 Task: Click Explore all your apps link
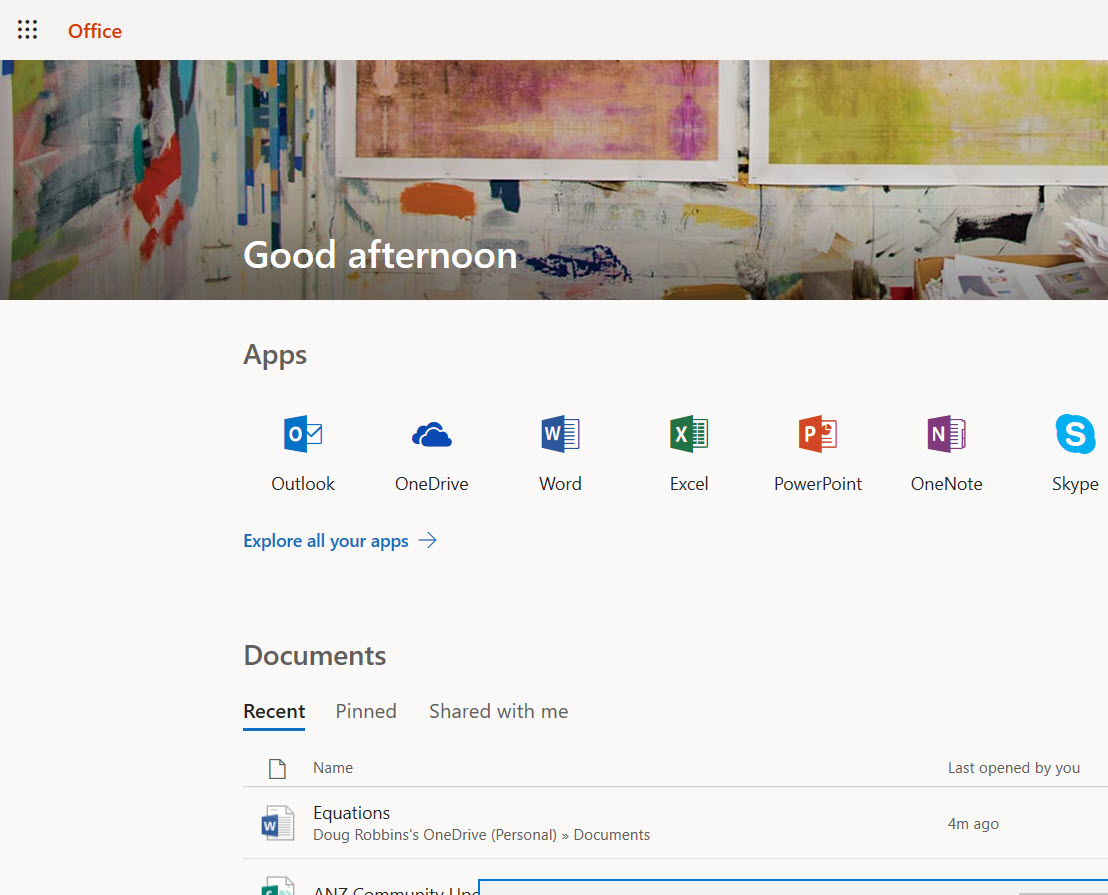click(x=326, y=541)
